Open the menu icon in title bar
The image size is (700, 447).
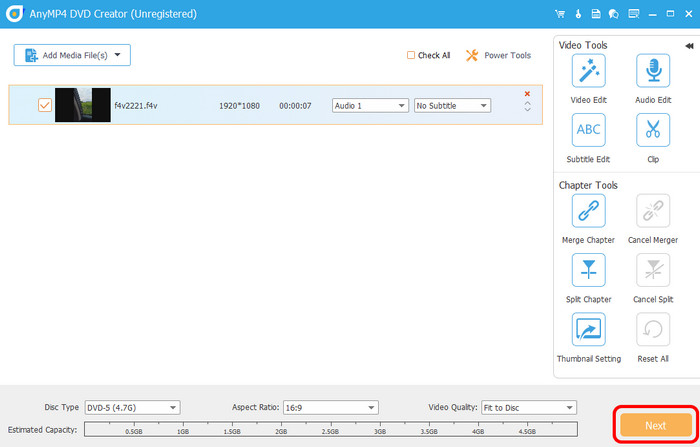[x=633, y=14]
